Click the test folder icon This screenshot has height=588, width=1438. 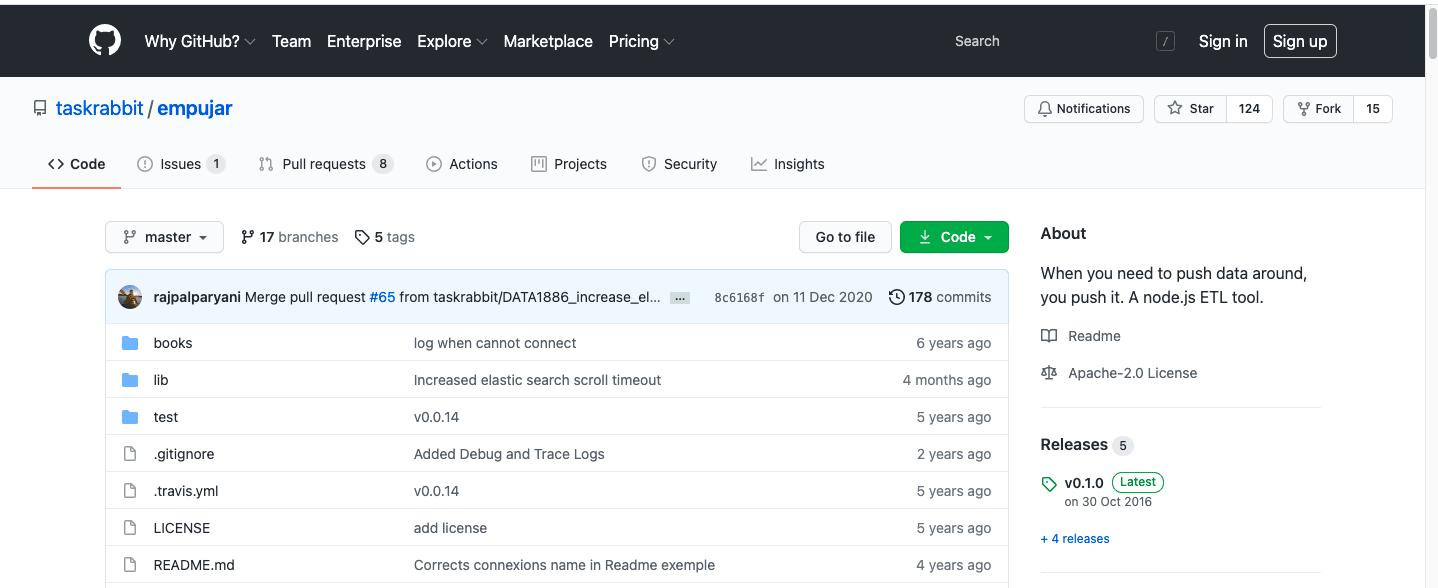130,417
